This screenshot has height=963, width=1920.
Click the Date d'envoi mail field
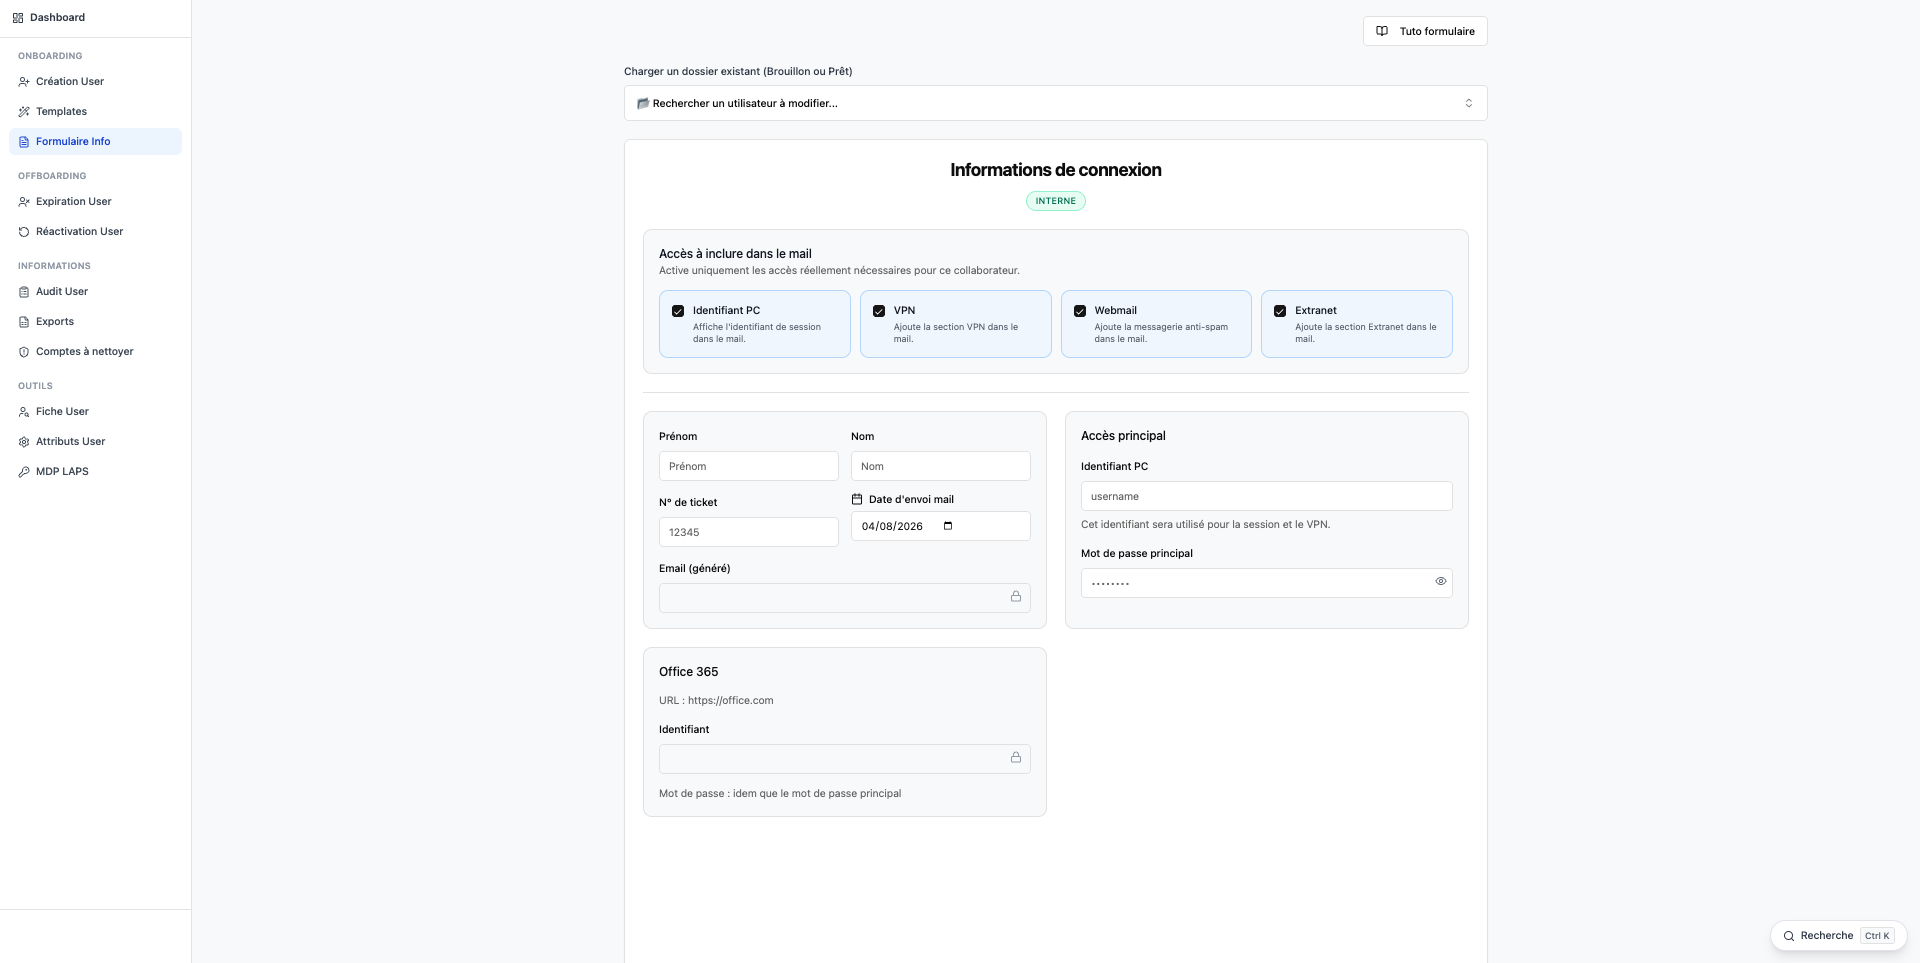pos(940,526)
